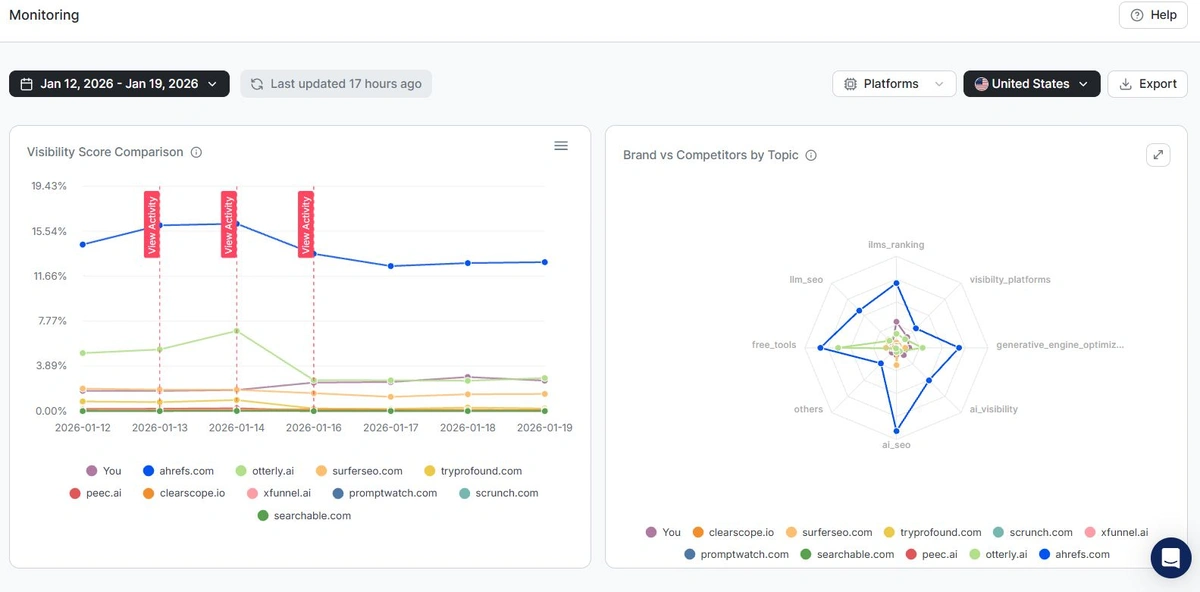Open the Intercom chat bubble
This screenshot has width=1200, height=592.
(1171, 558)
